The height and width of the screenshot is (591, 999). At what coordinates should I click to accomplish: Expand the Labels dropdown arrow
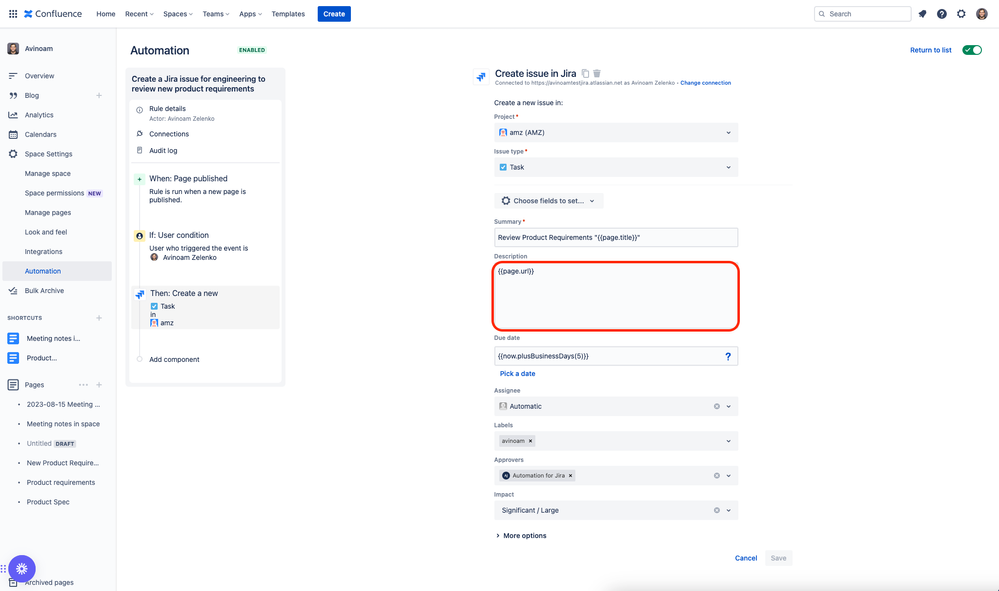coord(729,441)
